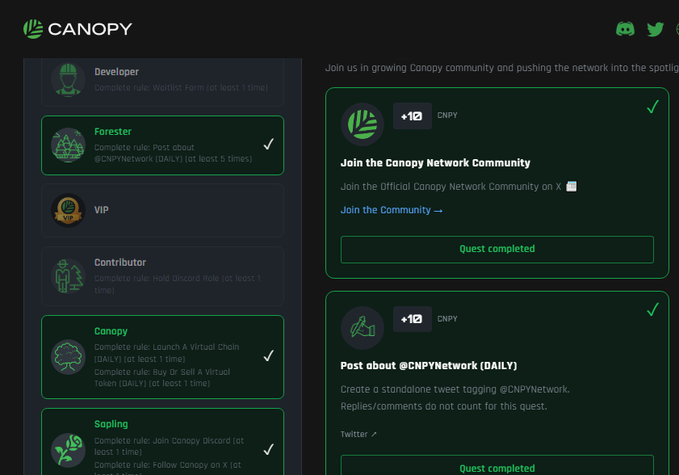The height and width of the screenshot is (475, 679).
Task: Click 'Complete rule: Follow Canopy on X' text
Action: tap(168, 468)
